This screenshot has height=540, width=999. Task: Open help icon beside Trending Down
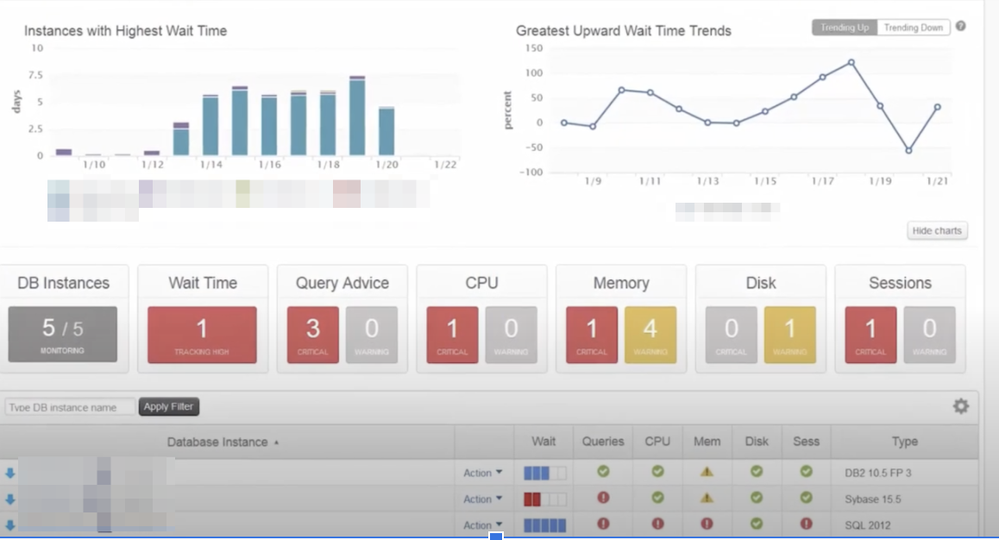(961, 26)
